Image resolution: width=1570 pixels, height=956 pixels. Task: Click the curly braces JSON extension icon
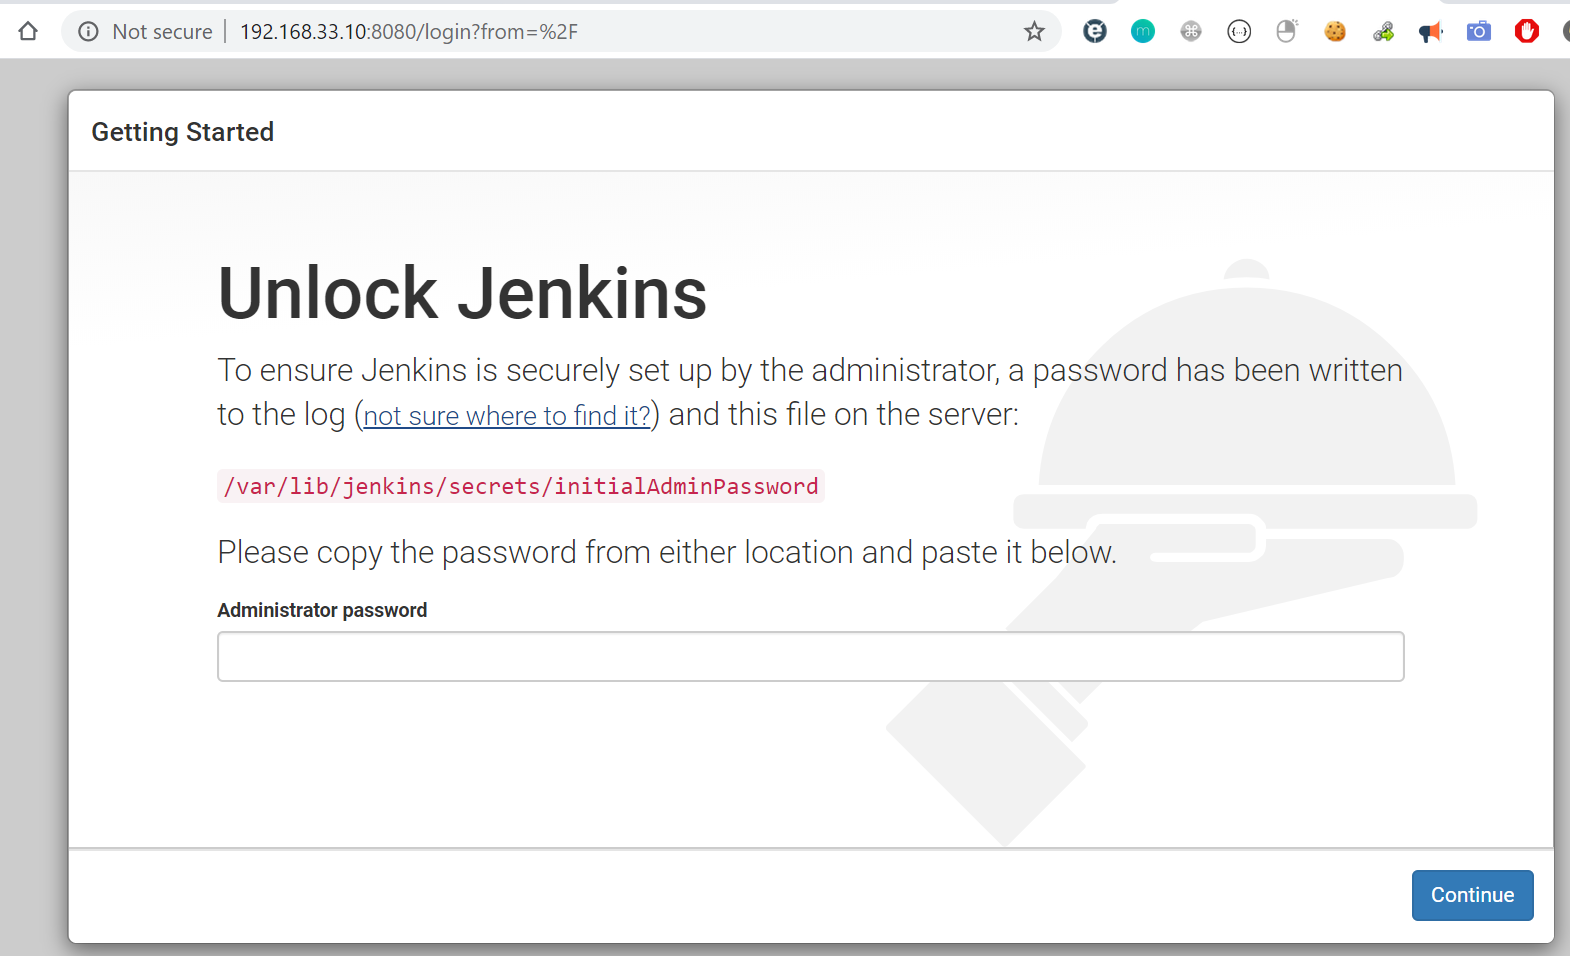(1239, 32)
